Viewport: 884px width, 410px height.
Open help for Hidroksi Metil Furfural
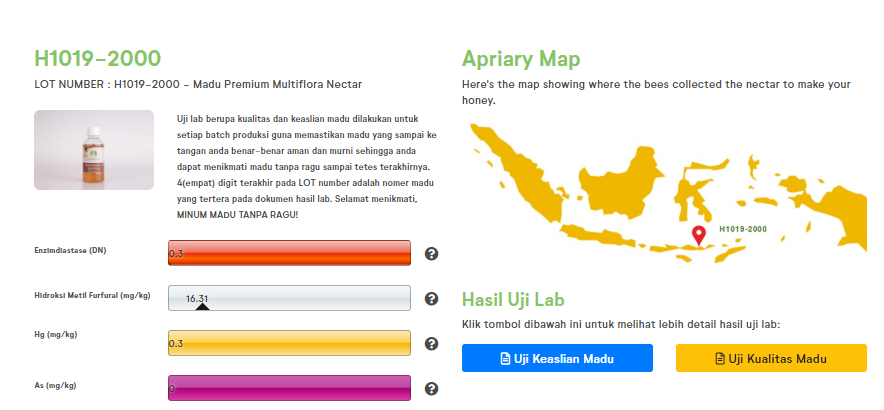432,299
